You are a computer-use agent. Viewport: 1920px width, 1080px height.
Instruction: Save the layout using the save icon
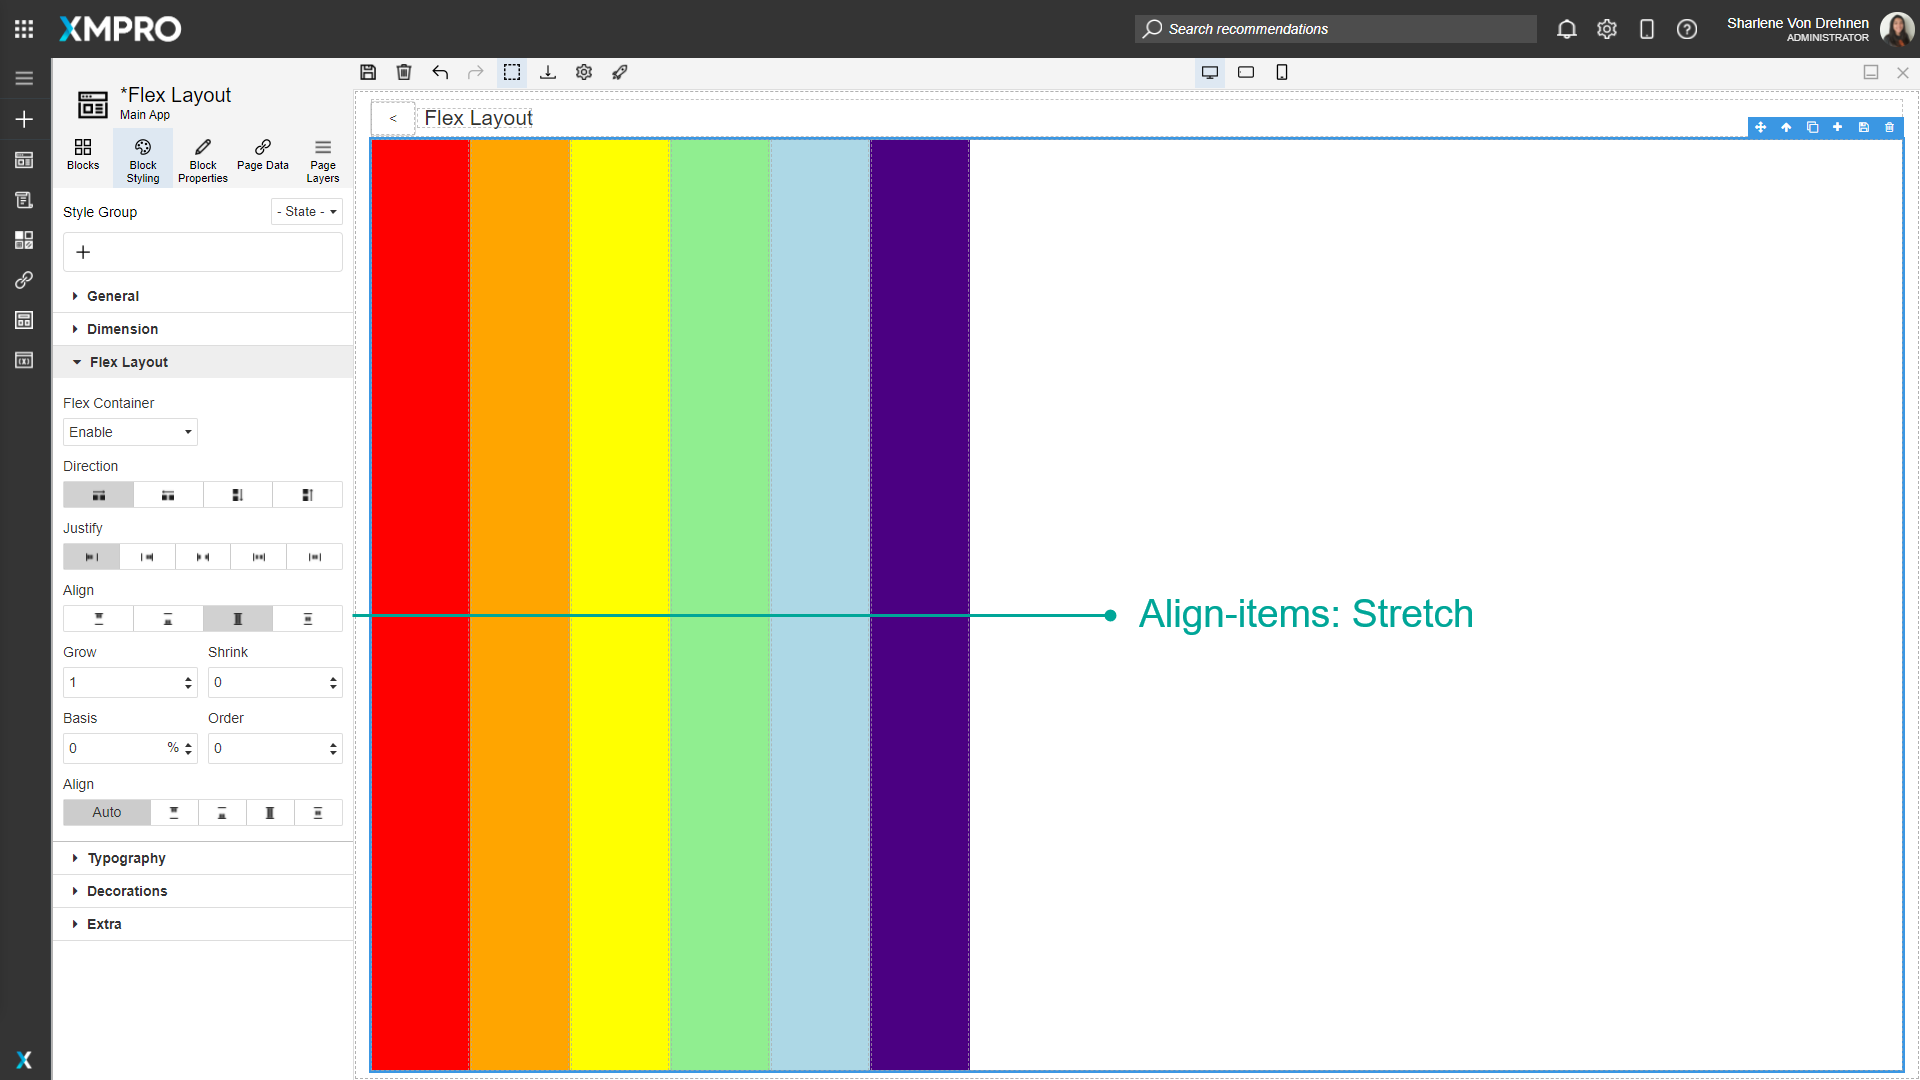368,72
